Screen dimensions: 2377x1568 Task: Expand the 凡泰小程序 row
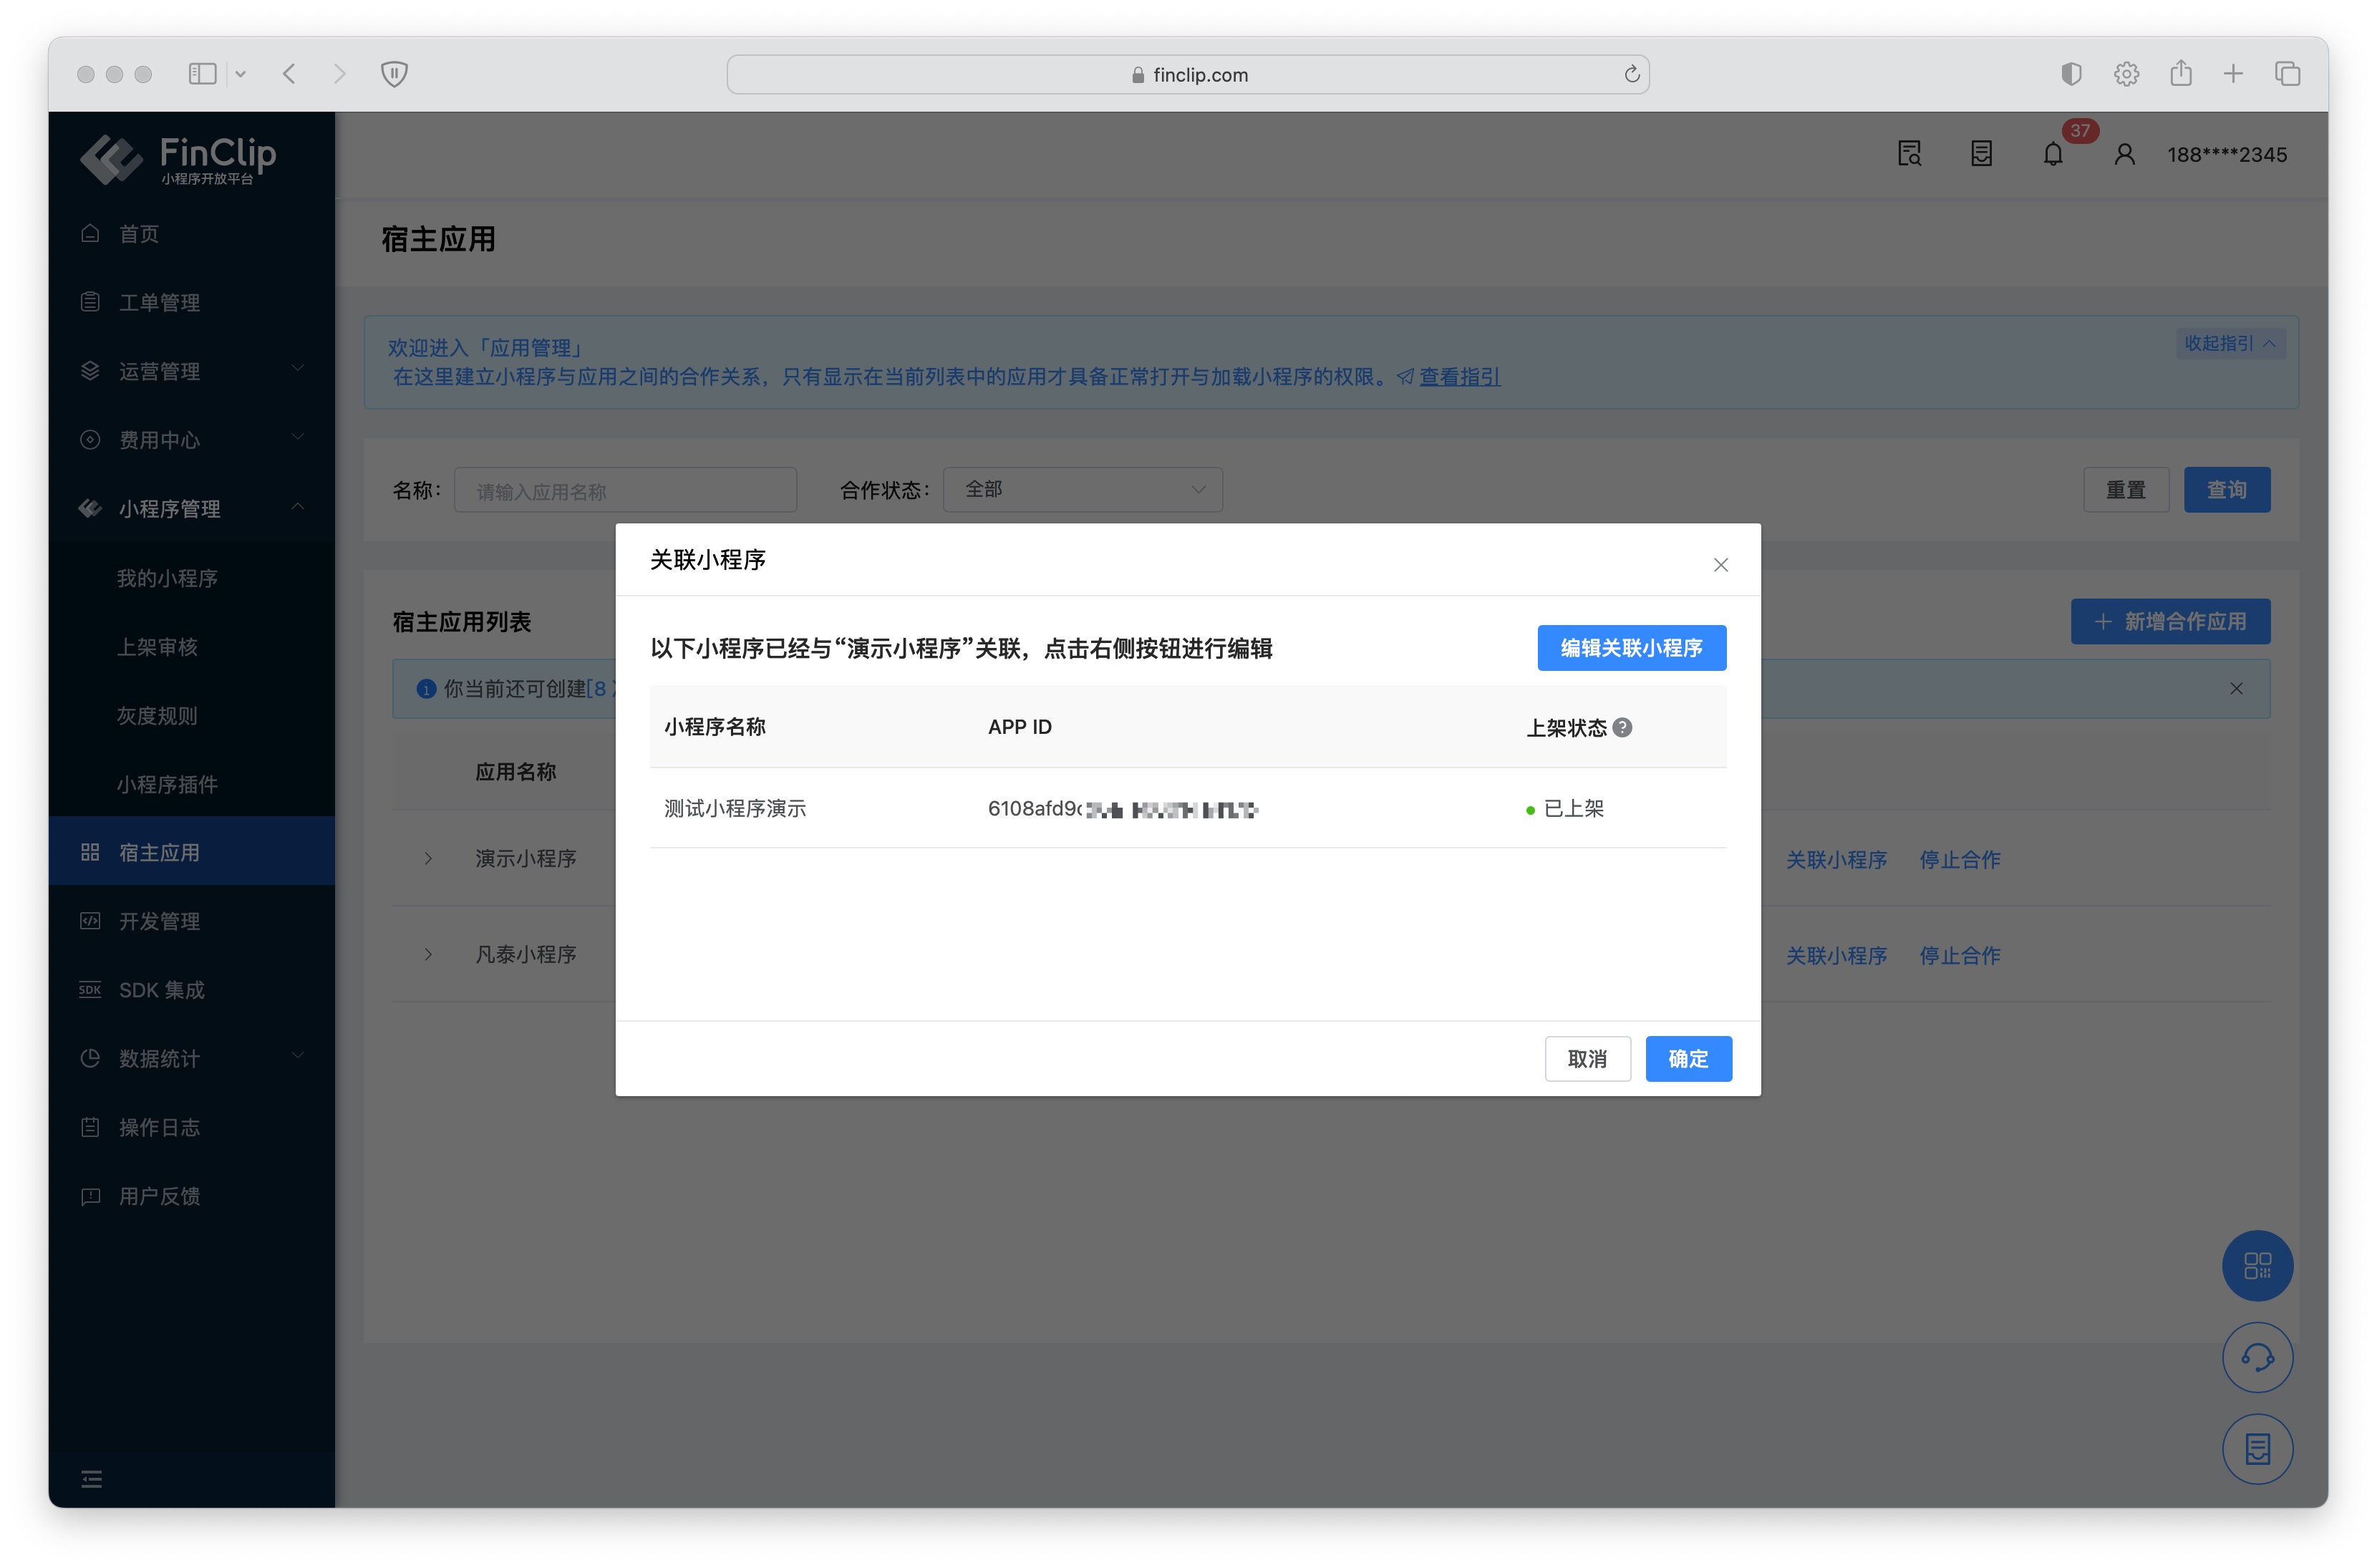click(x=428, y=955)
